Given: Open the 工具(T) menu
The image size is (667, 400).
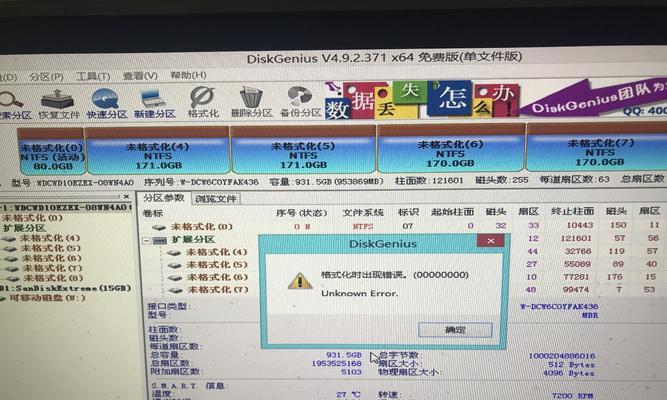Looking at the screenshot, I should [93, 76].
